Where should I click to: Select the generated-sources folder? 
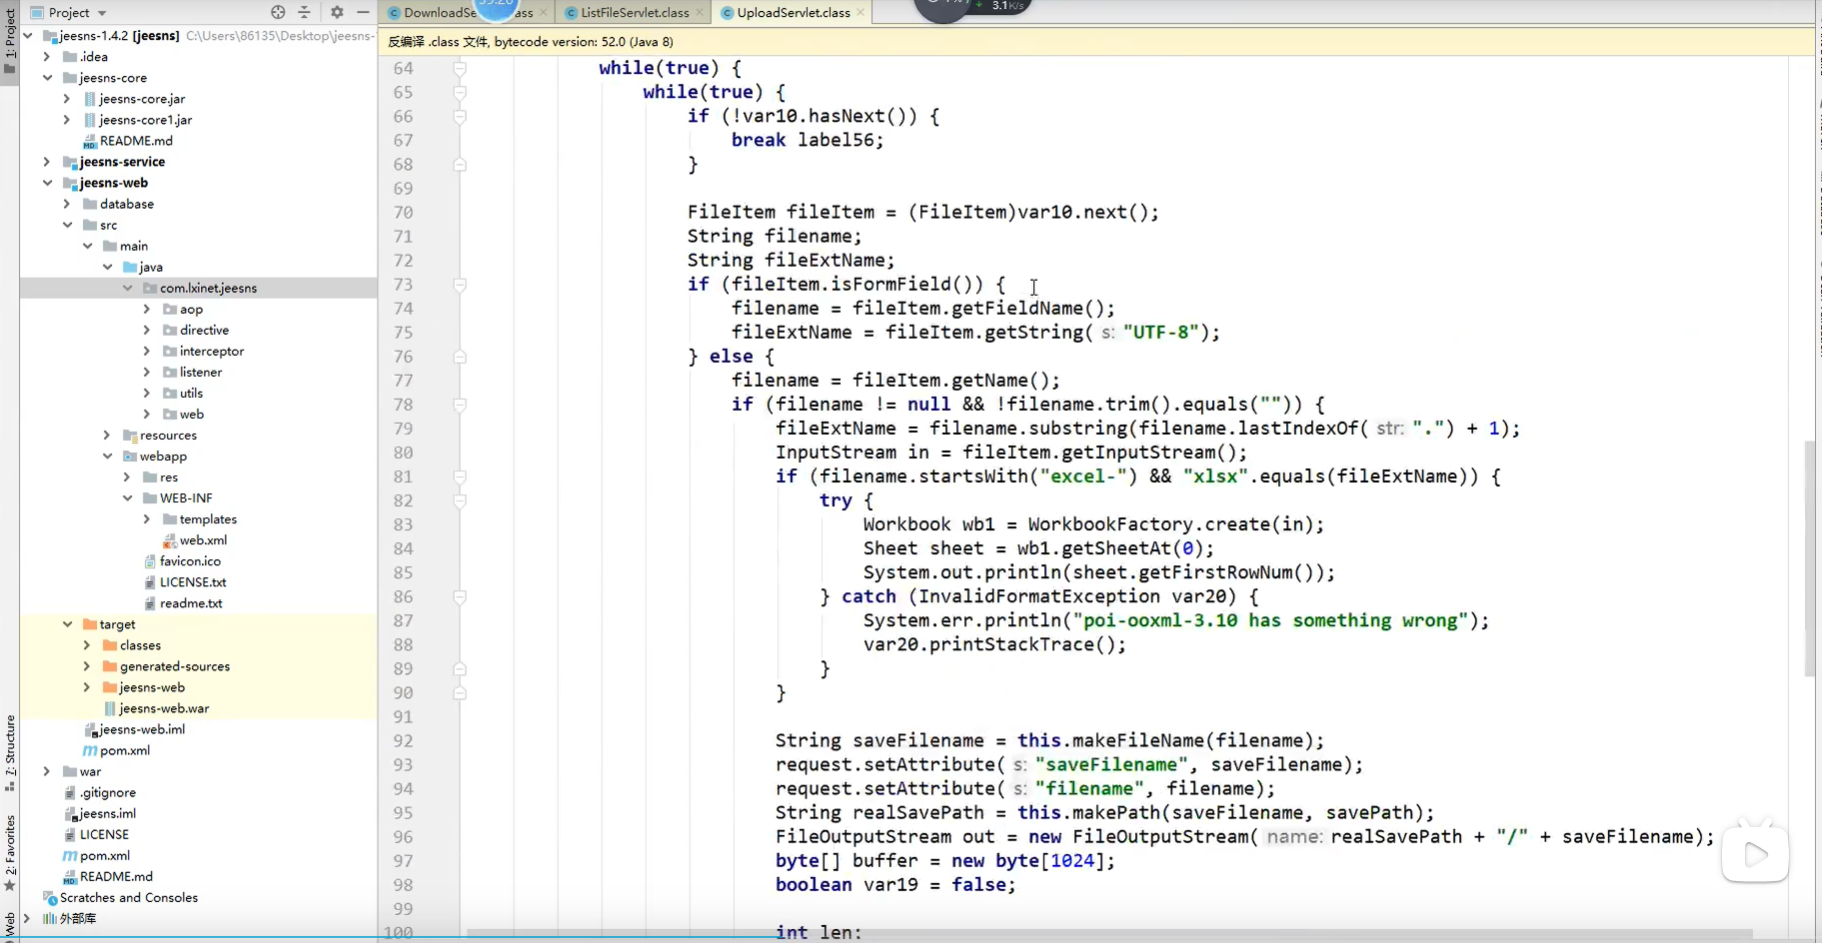pos(175,666)
